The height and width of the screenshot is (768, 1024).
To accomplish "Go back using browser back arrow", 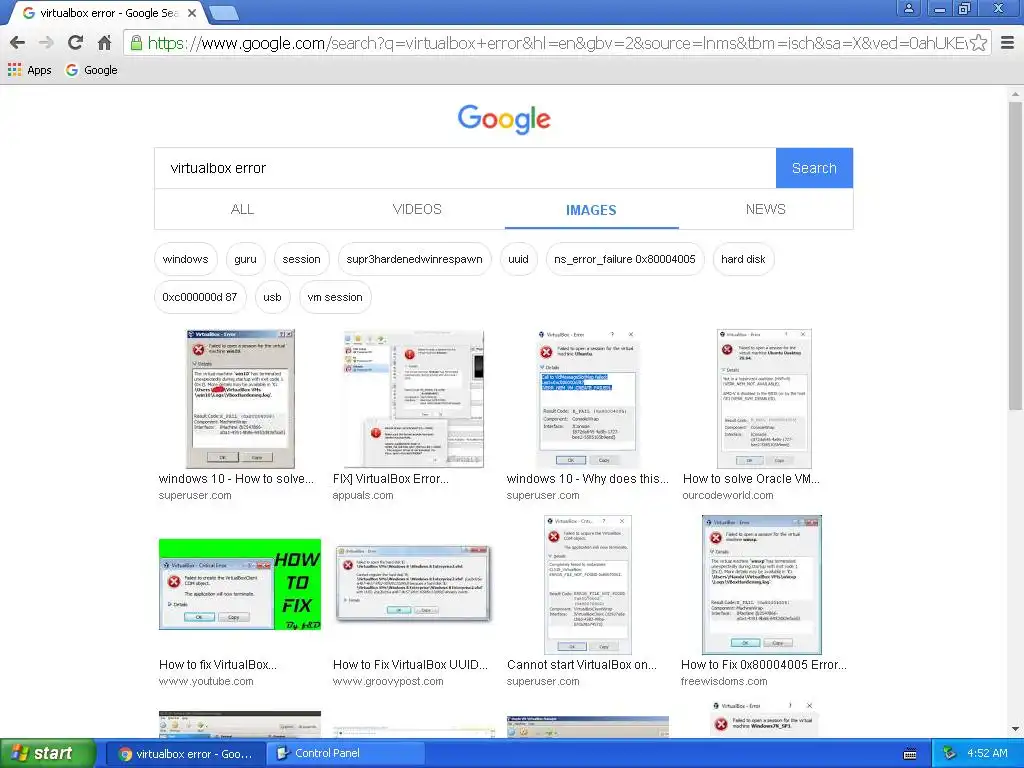I will point(18,43).
